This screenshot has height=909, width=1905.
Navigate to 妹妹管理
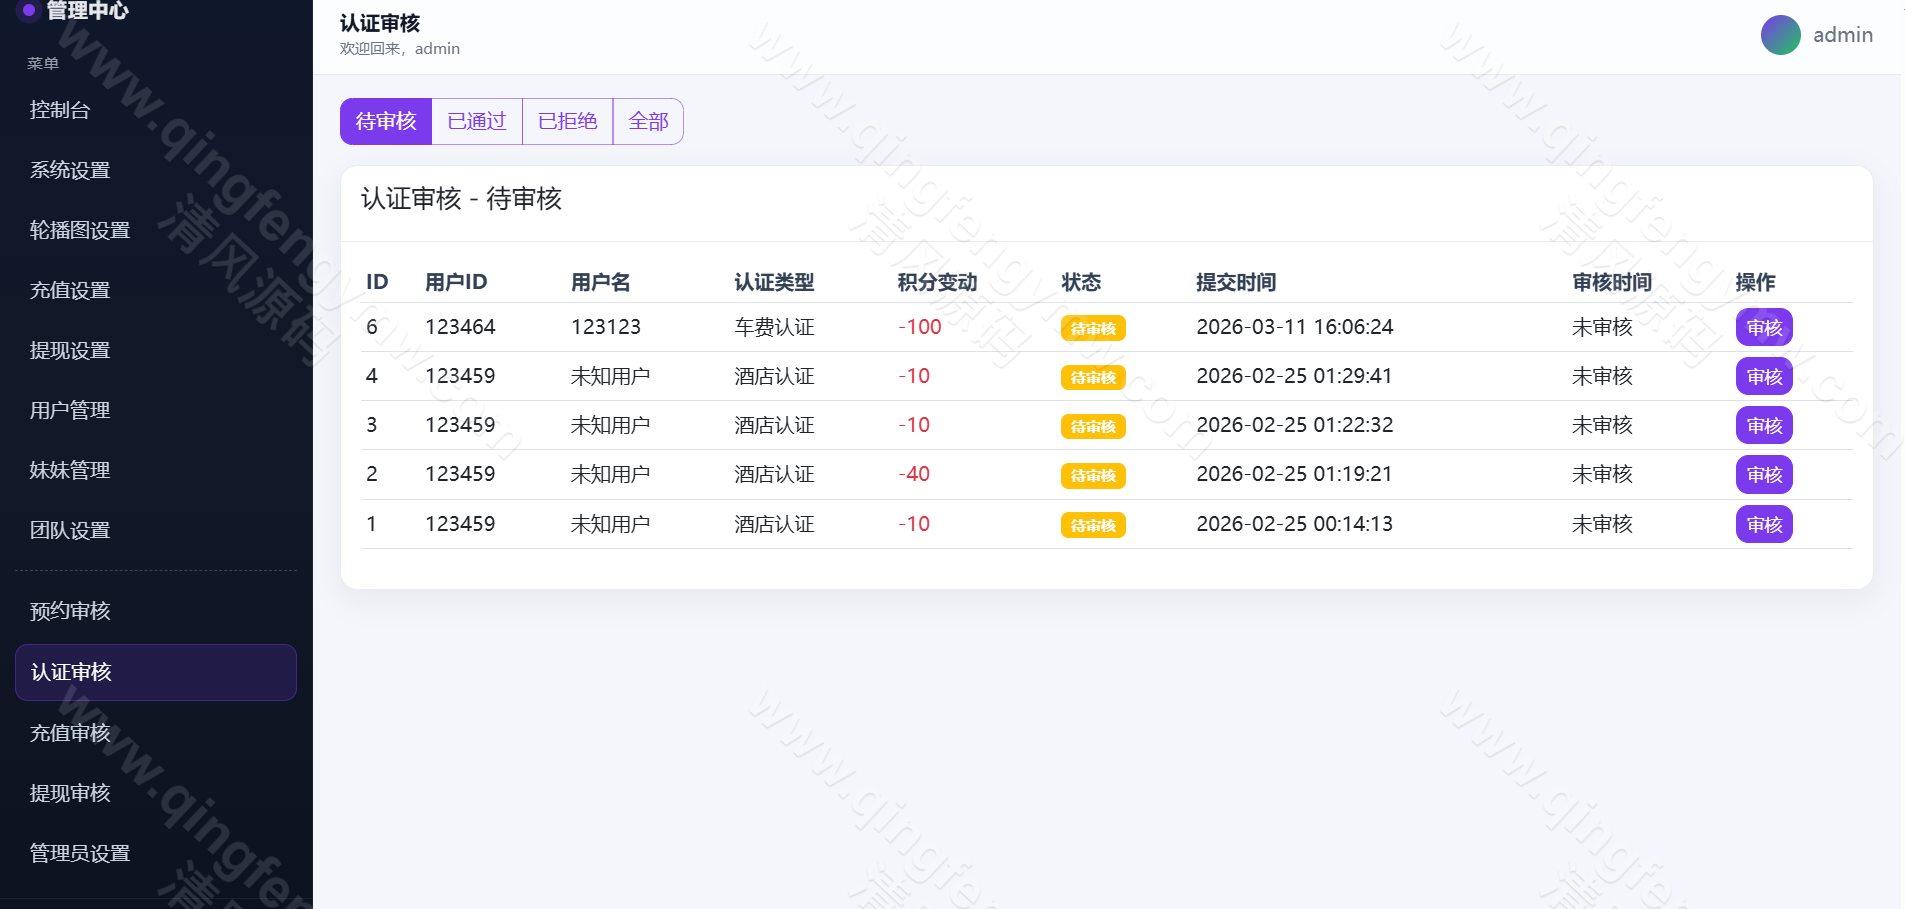[156, 470]
